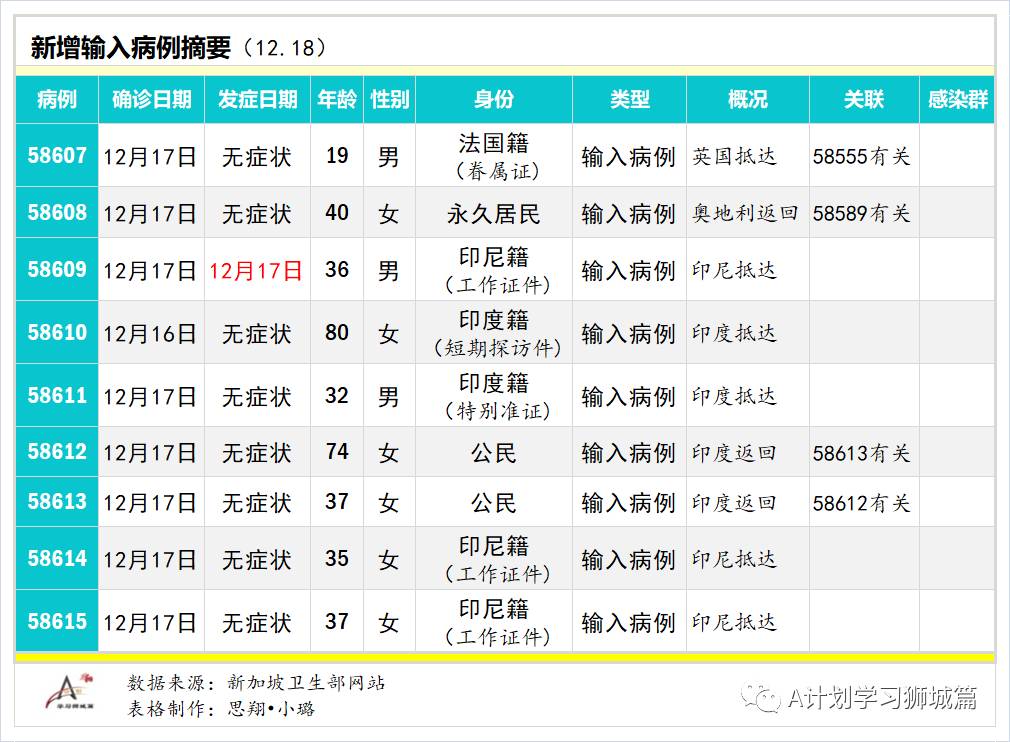Select case number 58609
Image resolution: width=1010 pixels, height=742 pixels.
pyautogui.click(x=56, y=269)
